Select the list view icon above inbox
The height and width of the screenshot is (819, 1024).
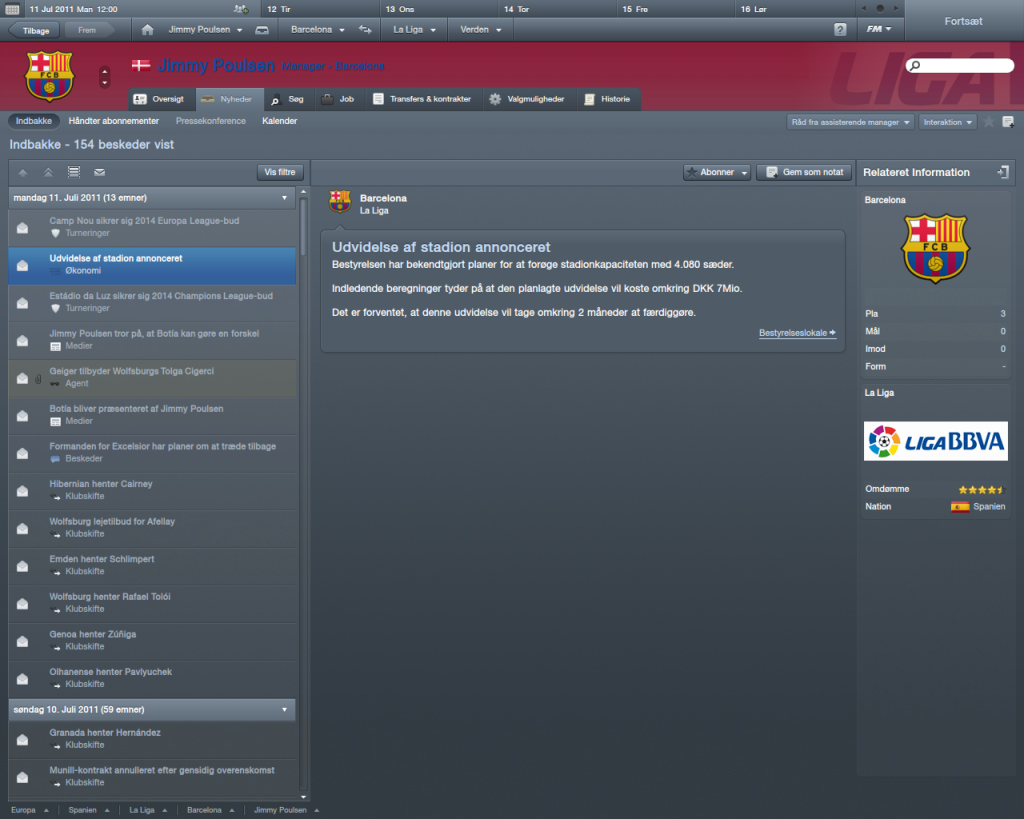74,172
